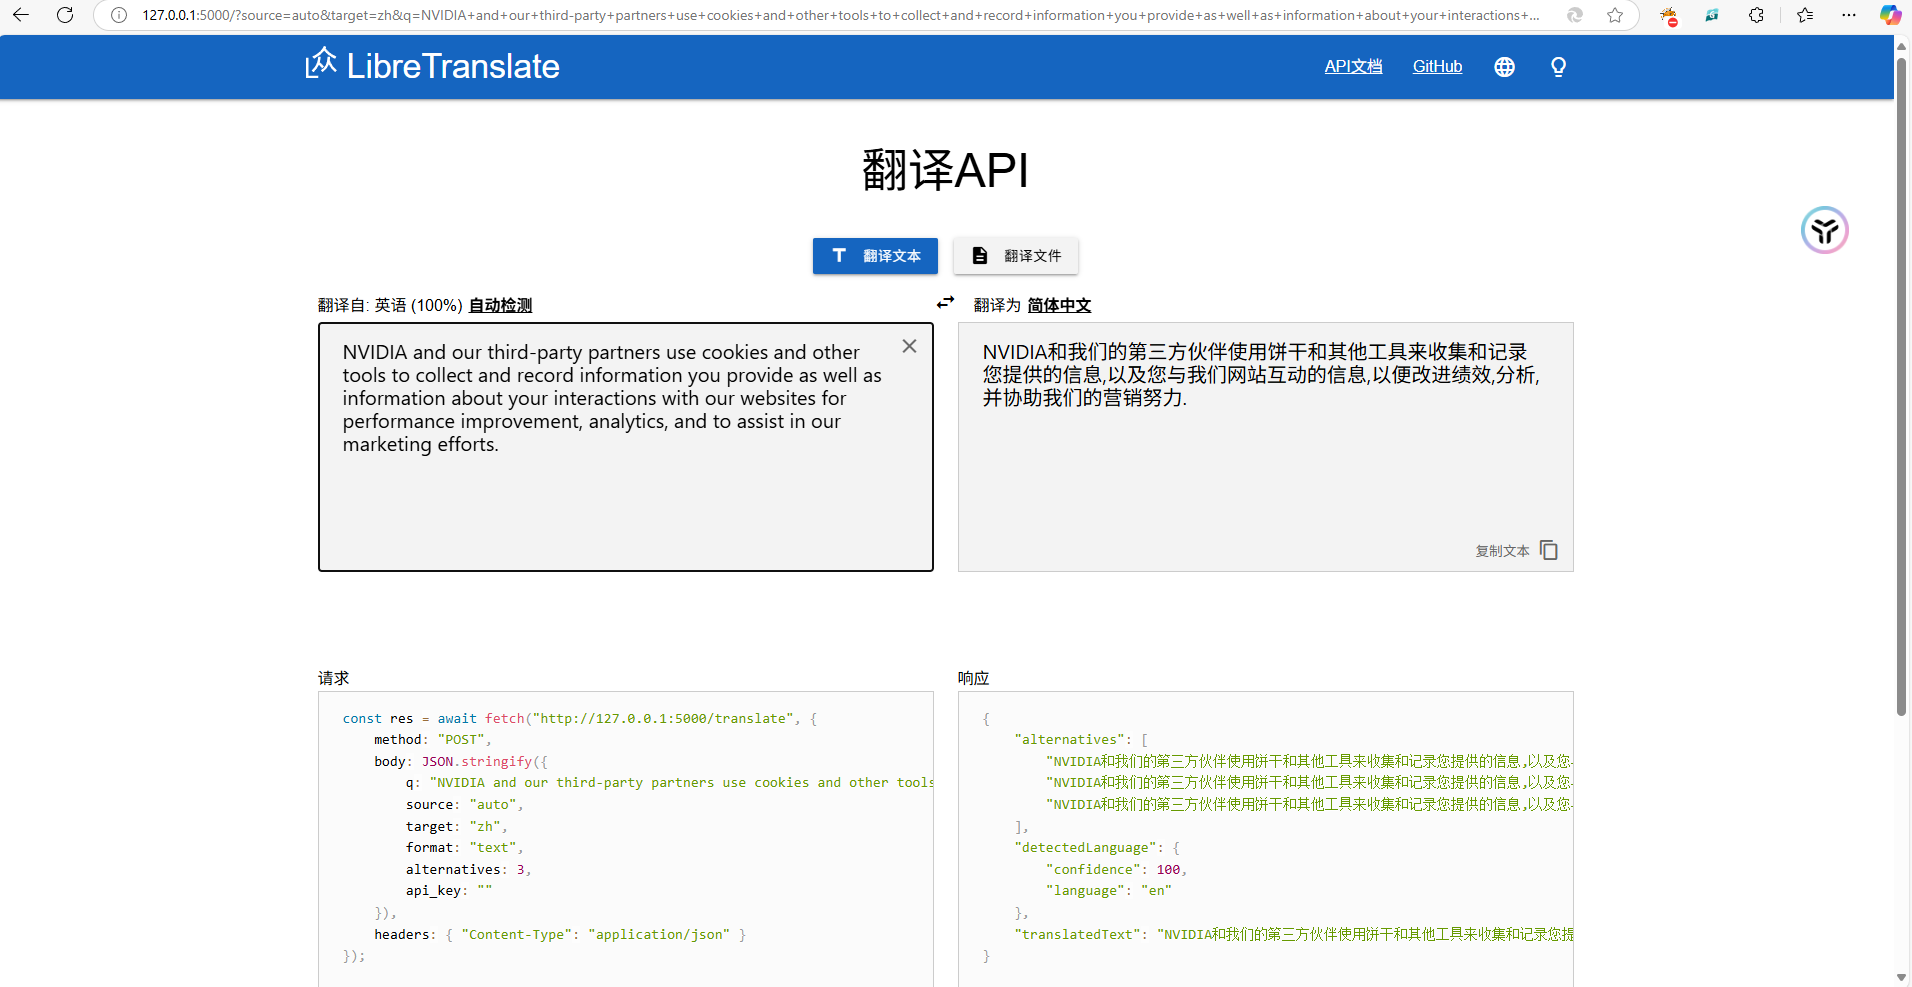This screenshot has width=1912, height=987.
Task: Click the swap languages arrows icon
Action: (945, 302)
